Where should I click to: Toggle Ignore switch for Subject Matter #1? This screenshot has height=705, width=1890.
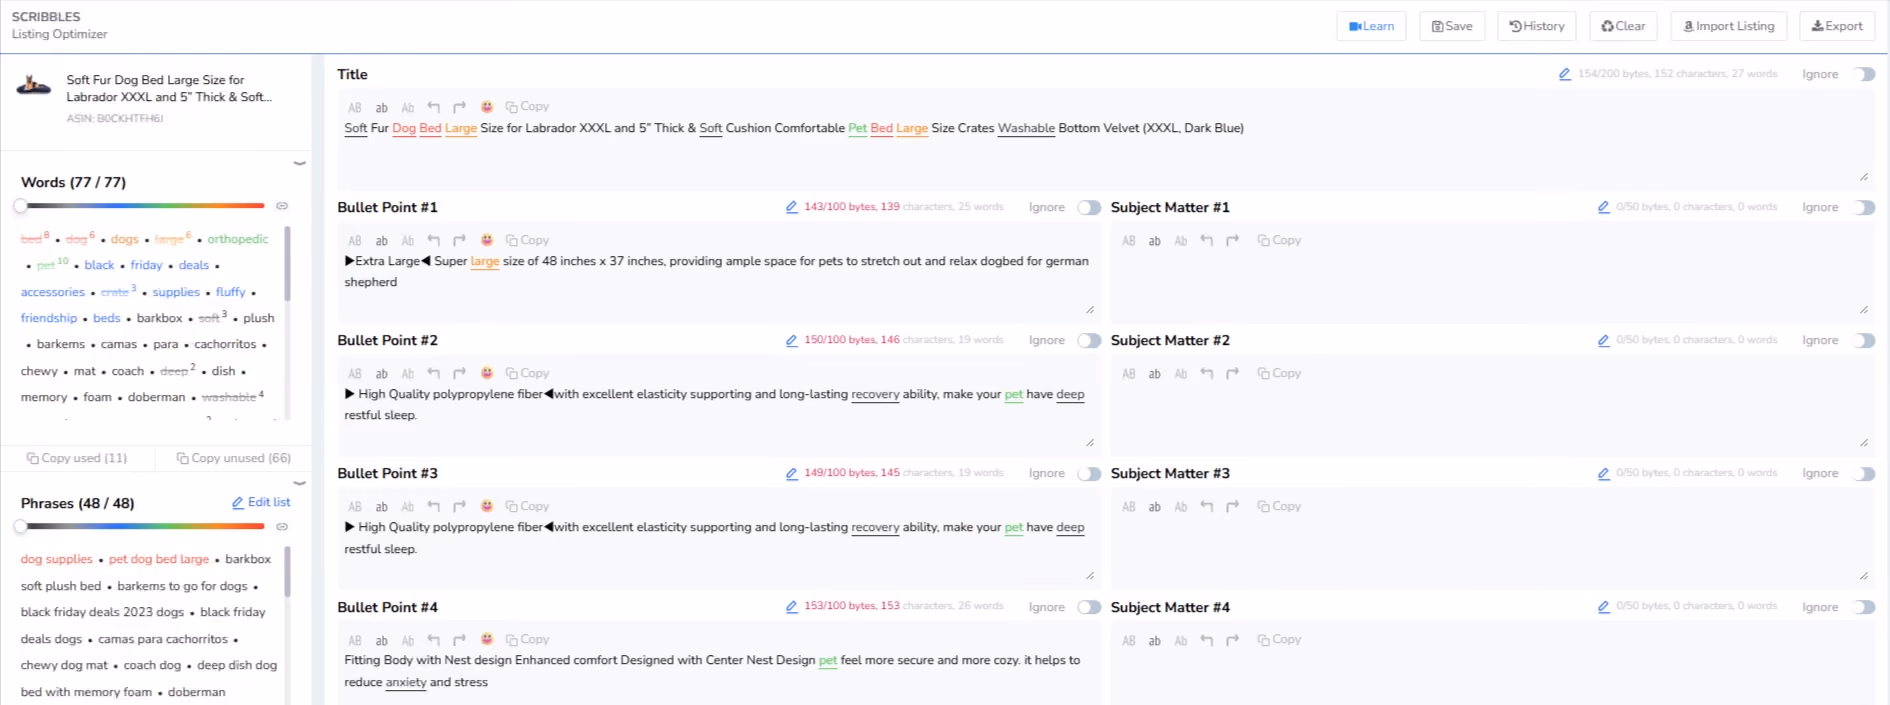tap(1864, 207)
